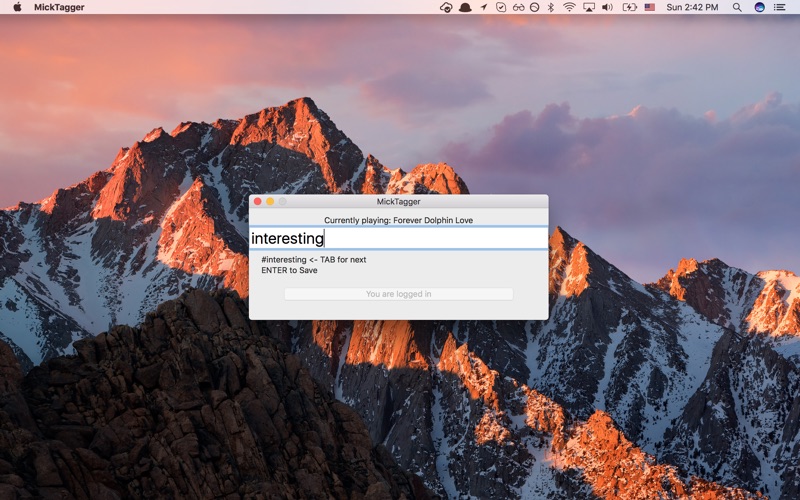
Task: Open the Apple menu
Action: 17,7
